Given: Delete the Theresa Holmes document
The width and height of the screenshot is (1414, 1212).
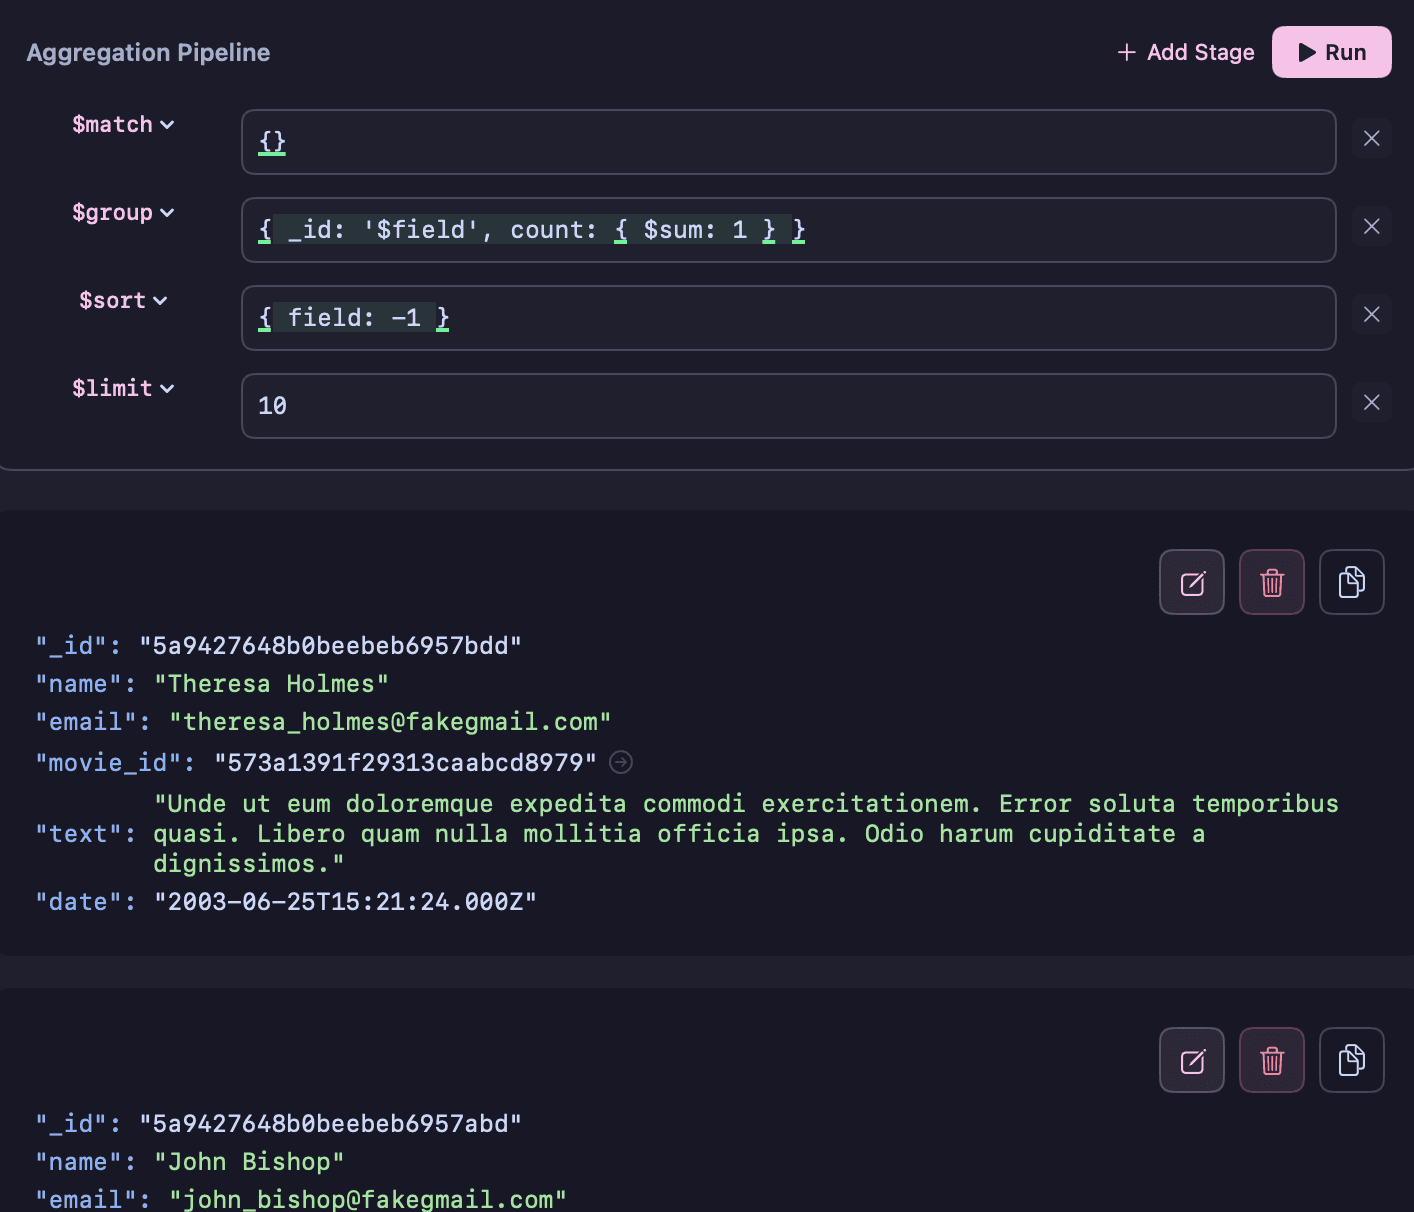Looking at the screenshot, I should 1271,582.
